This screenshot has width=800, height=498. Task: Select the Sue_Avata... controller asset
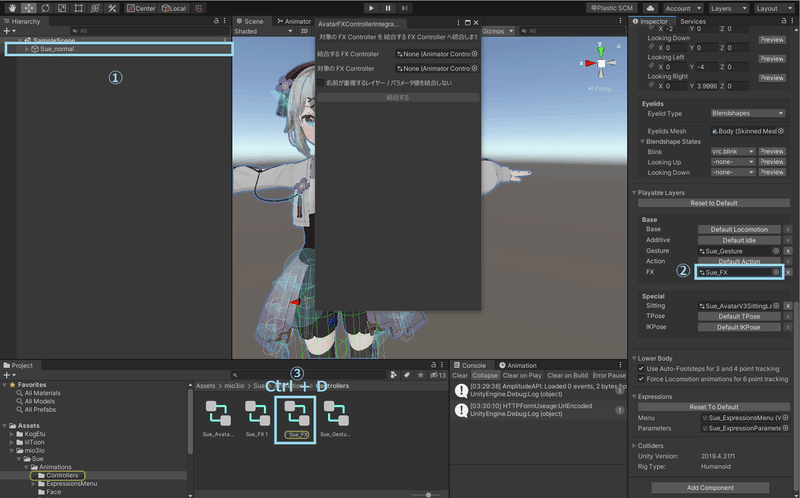218,419
